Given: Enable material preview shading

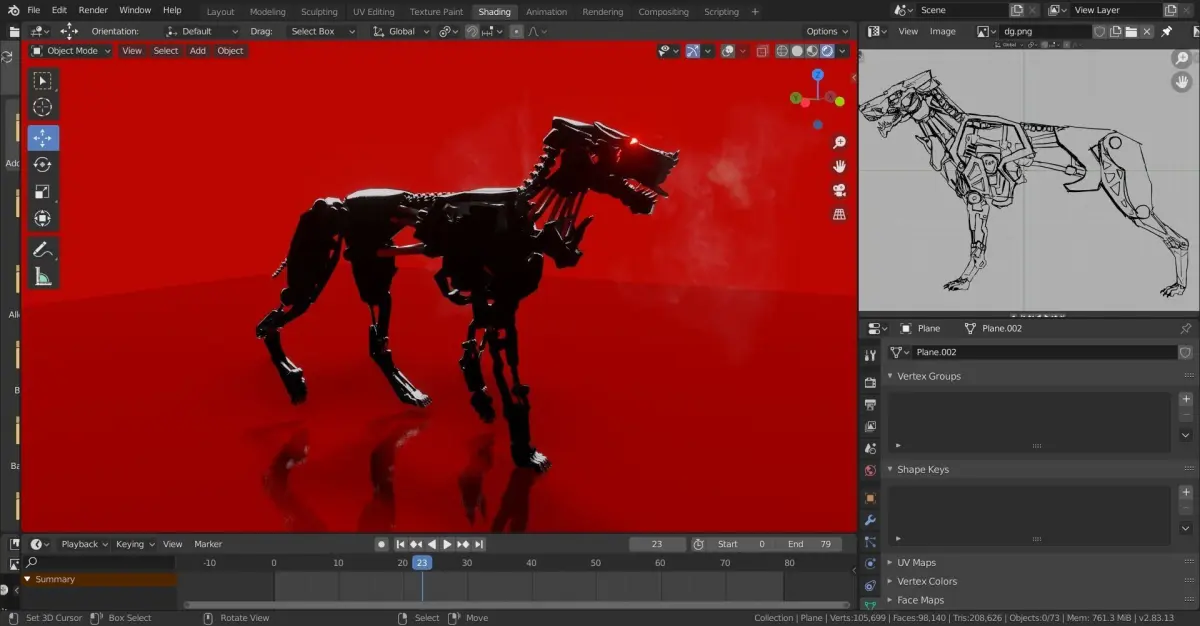Looking at the screenshot, I should pos(812,51).
